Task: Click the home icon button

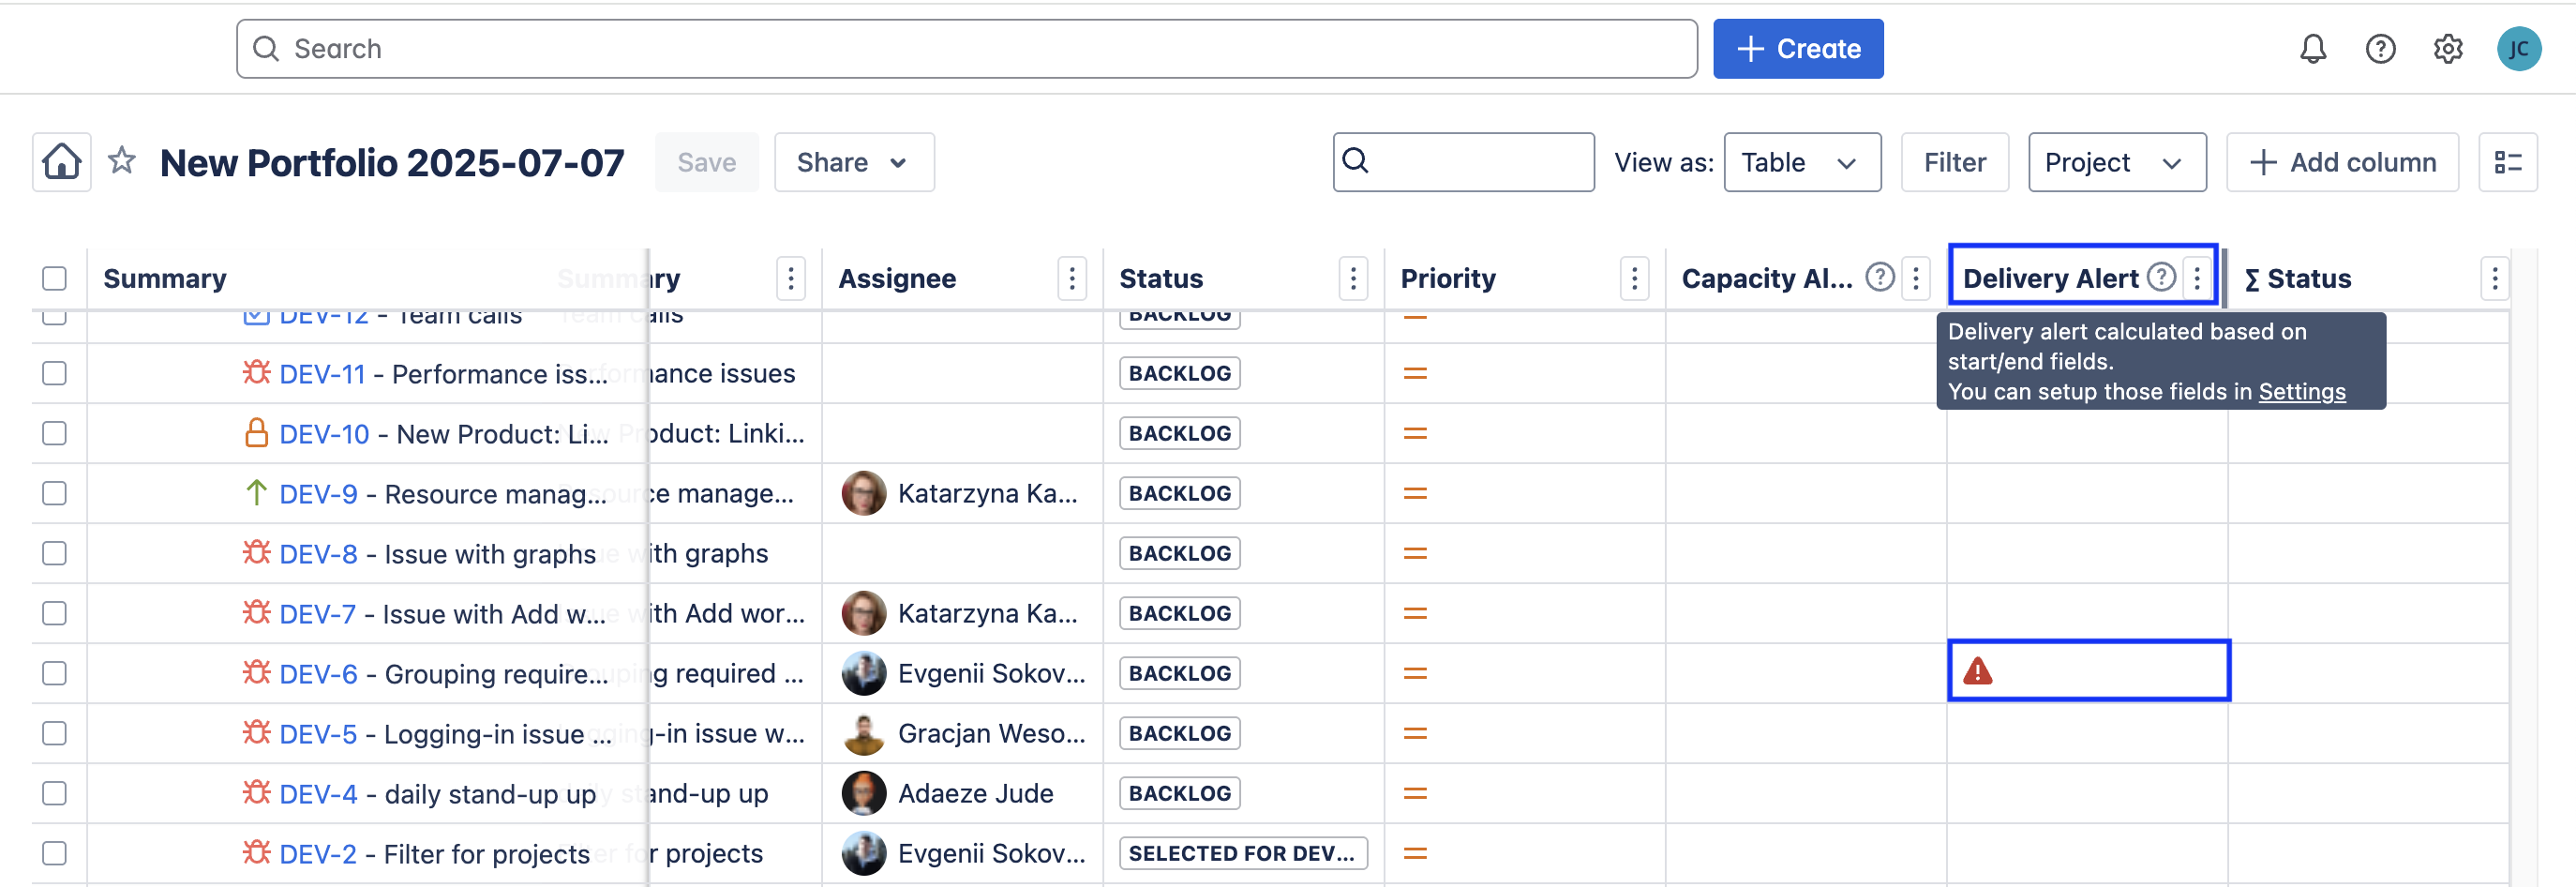Action: point(62,162)
